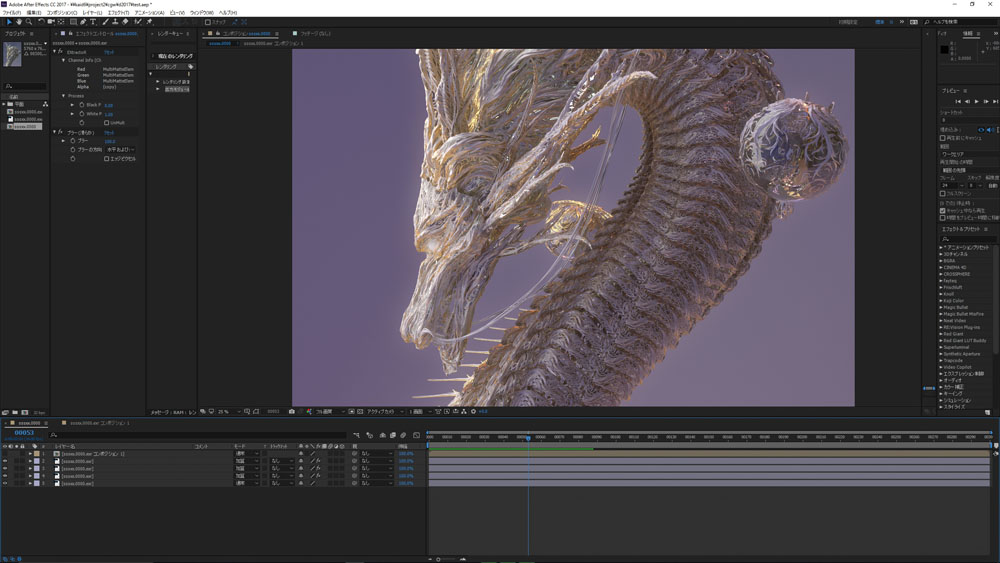The width and height of the screenshot is (1000, 563).
Task: Open blending mode dropdown for layer 2
Action: [247, 461]
